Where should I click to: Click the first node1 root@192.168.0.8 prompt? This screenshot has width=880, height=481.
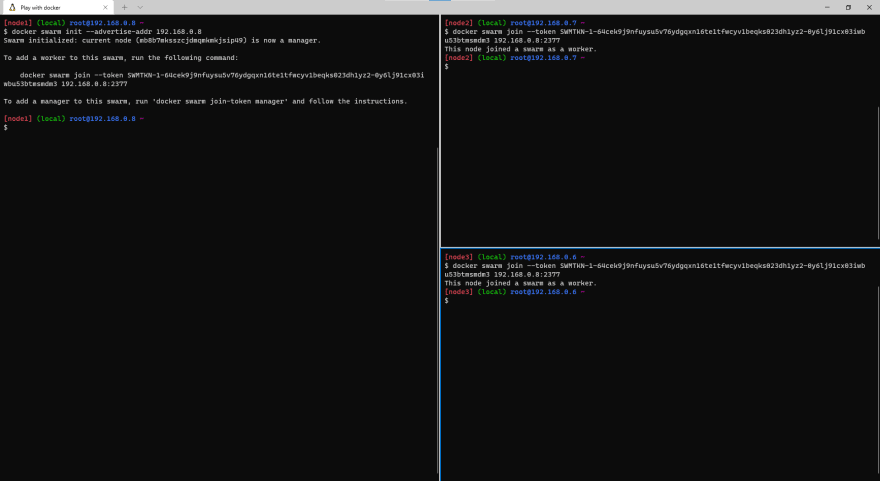click(x=74, y=23)
